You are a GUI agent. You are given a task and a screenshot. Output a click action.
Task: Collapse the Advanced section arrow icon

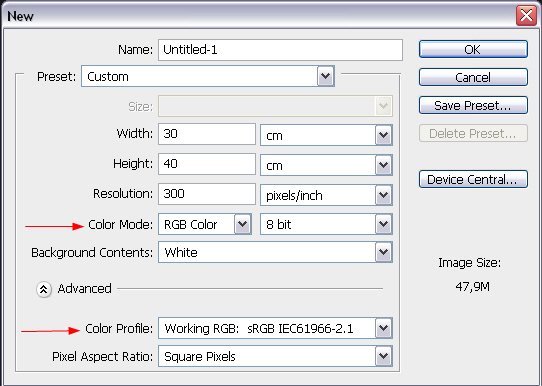pos(44,289)
